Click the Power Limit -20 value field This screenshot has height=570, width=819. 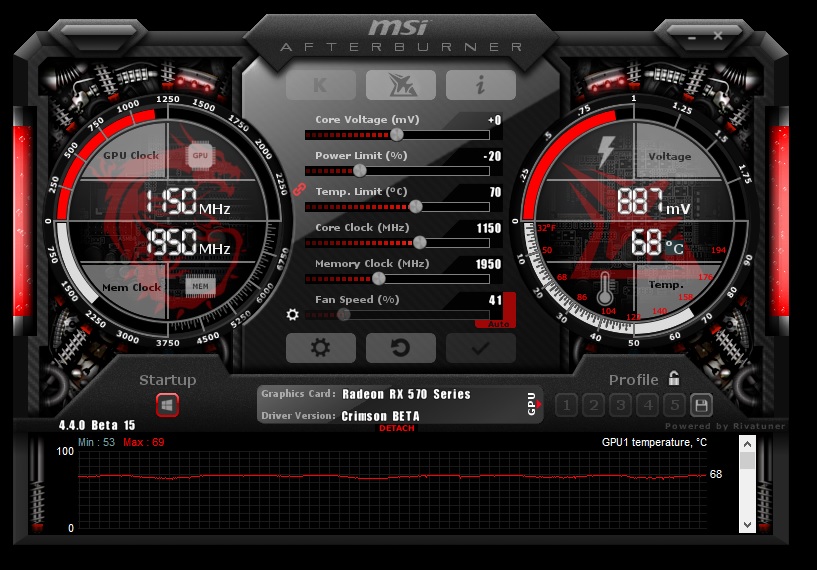(492, 156)
